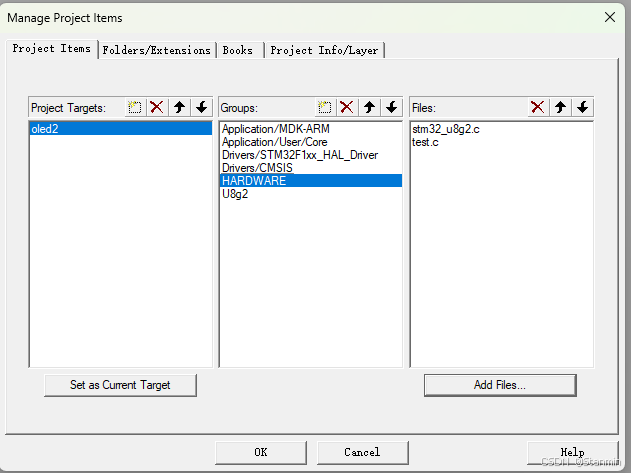Select the Drivers/CMSIS group
This screenshot has height=473, width=631.
[311, 168]
